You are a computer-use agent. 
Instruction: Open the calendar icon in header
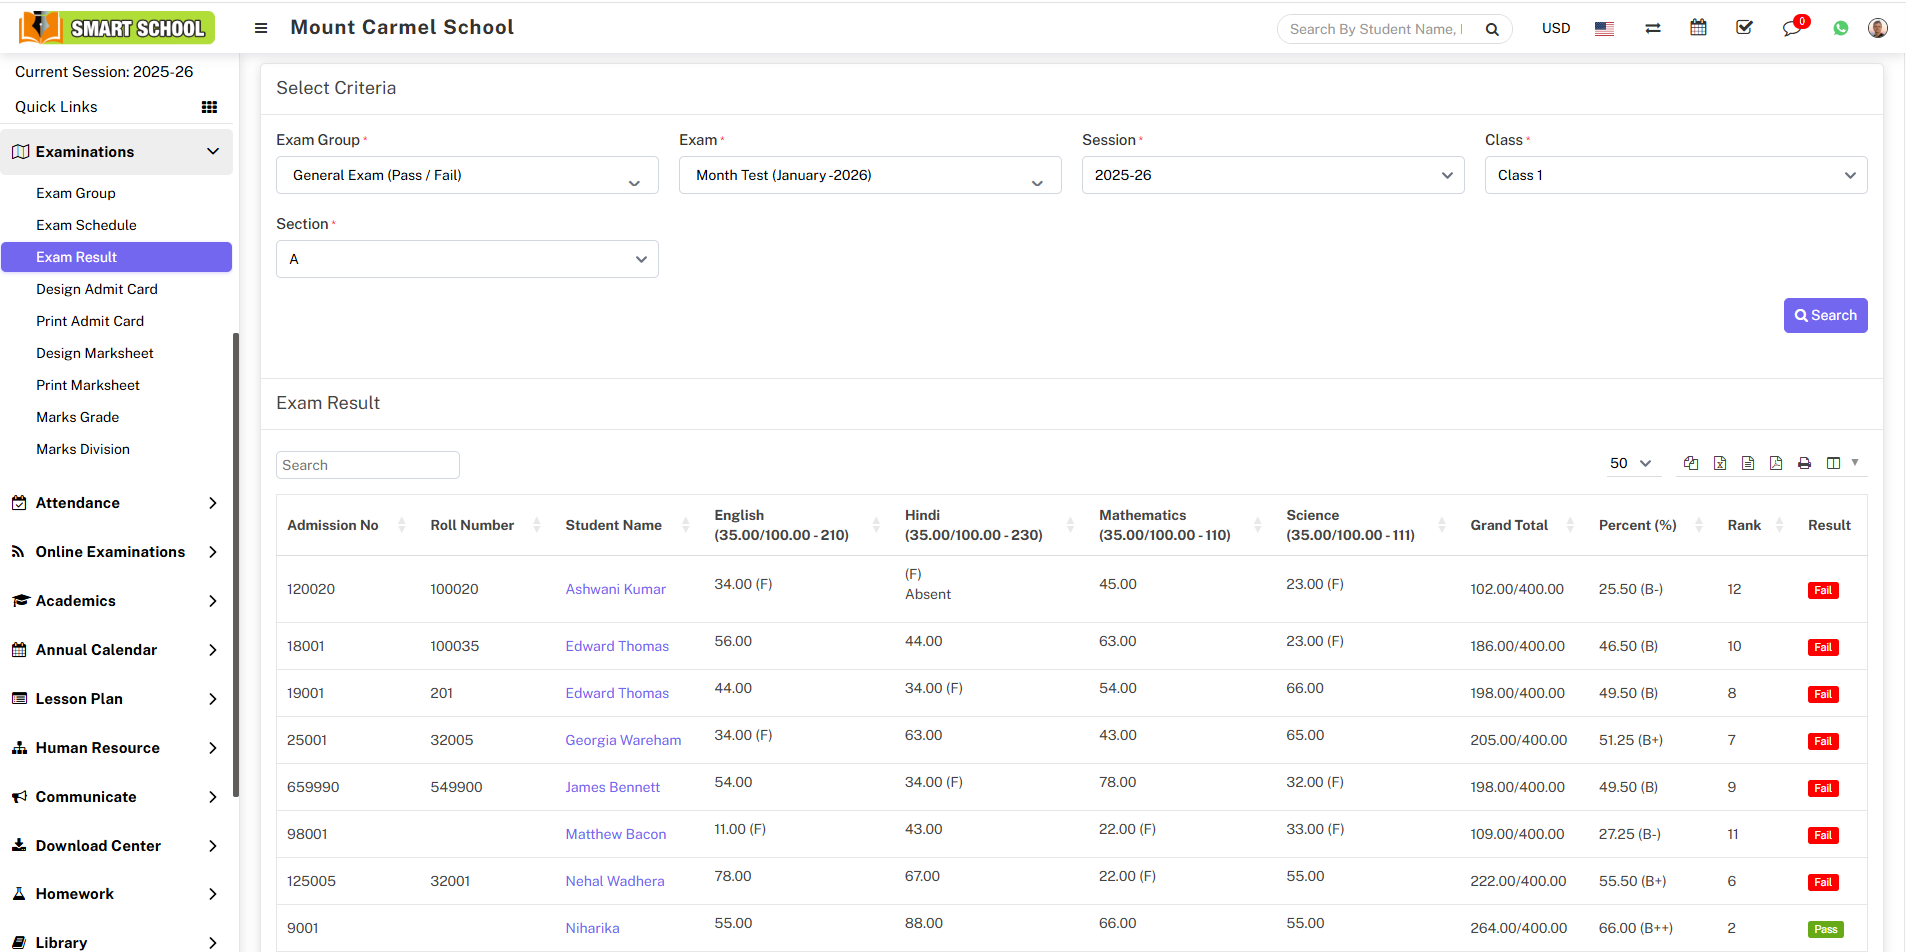pos(1698,28)
